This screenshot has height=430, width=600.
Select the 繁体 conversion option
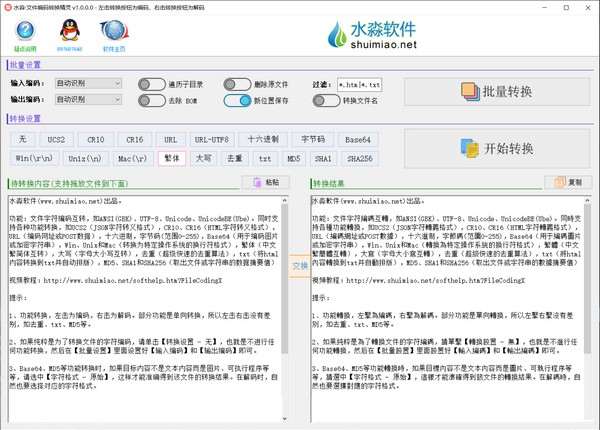pos(172,158)
